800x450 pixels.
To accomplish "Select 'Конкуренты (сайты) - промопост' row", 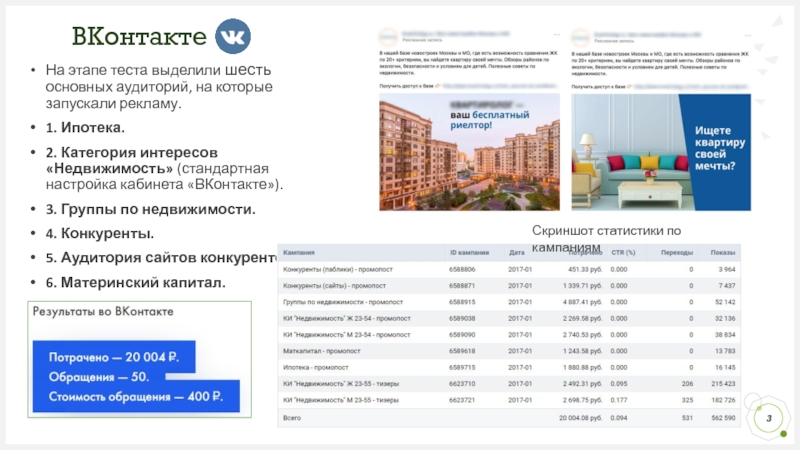I will 509,286.
